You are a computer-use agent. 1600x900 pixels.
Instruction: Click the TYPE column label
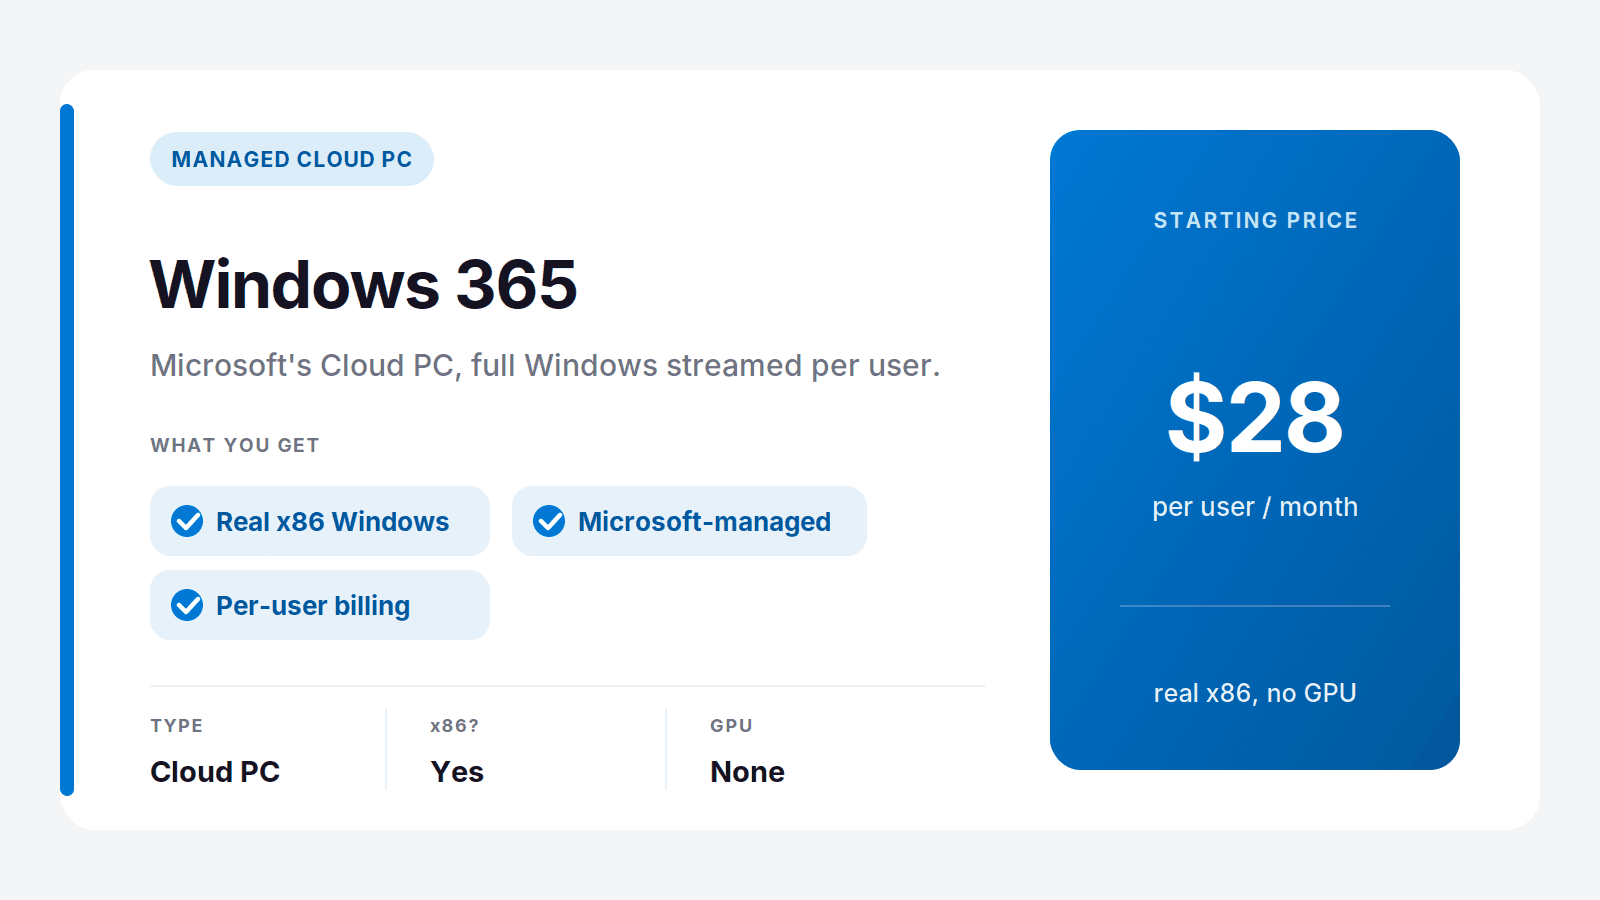click(x=177, y=726)
